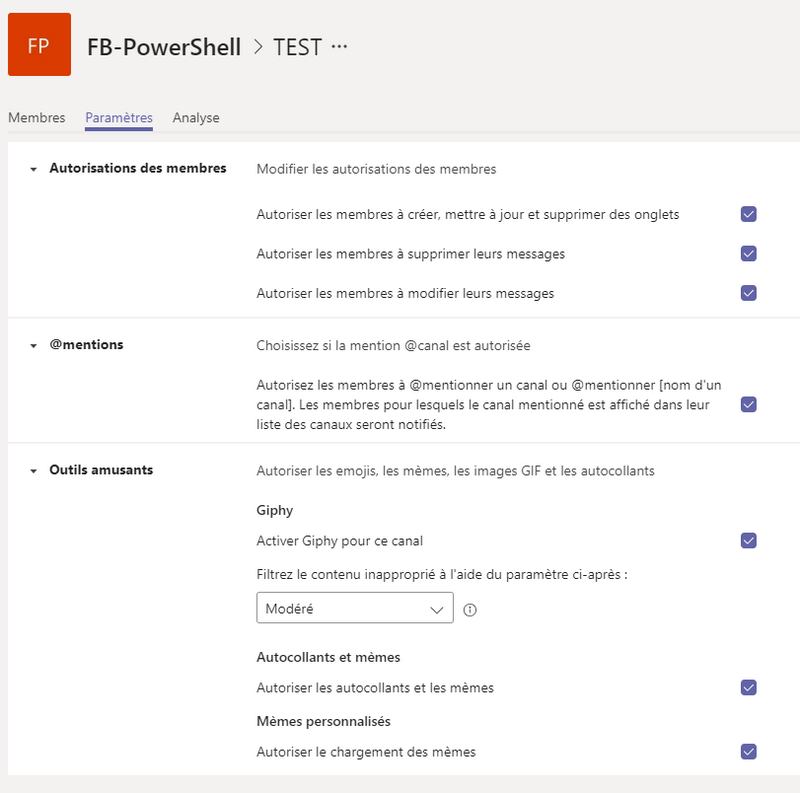Collapse the @mentions section
Viewport: 800px width, 793px height.
[x=34, y=346]
